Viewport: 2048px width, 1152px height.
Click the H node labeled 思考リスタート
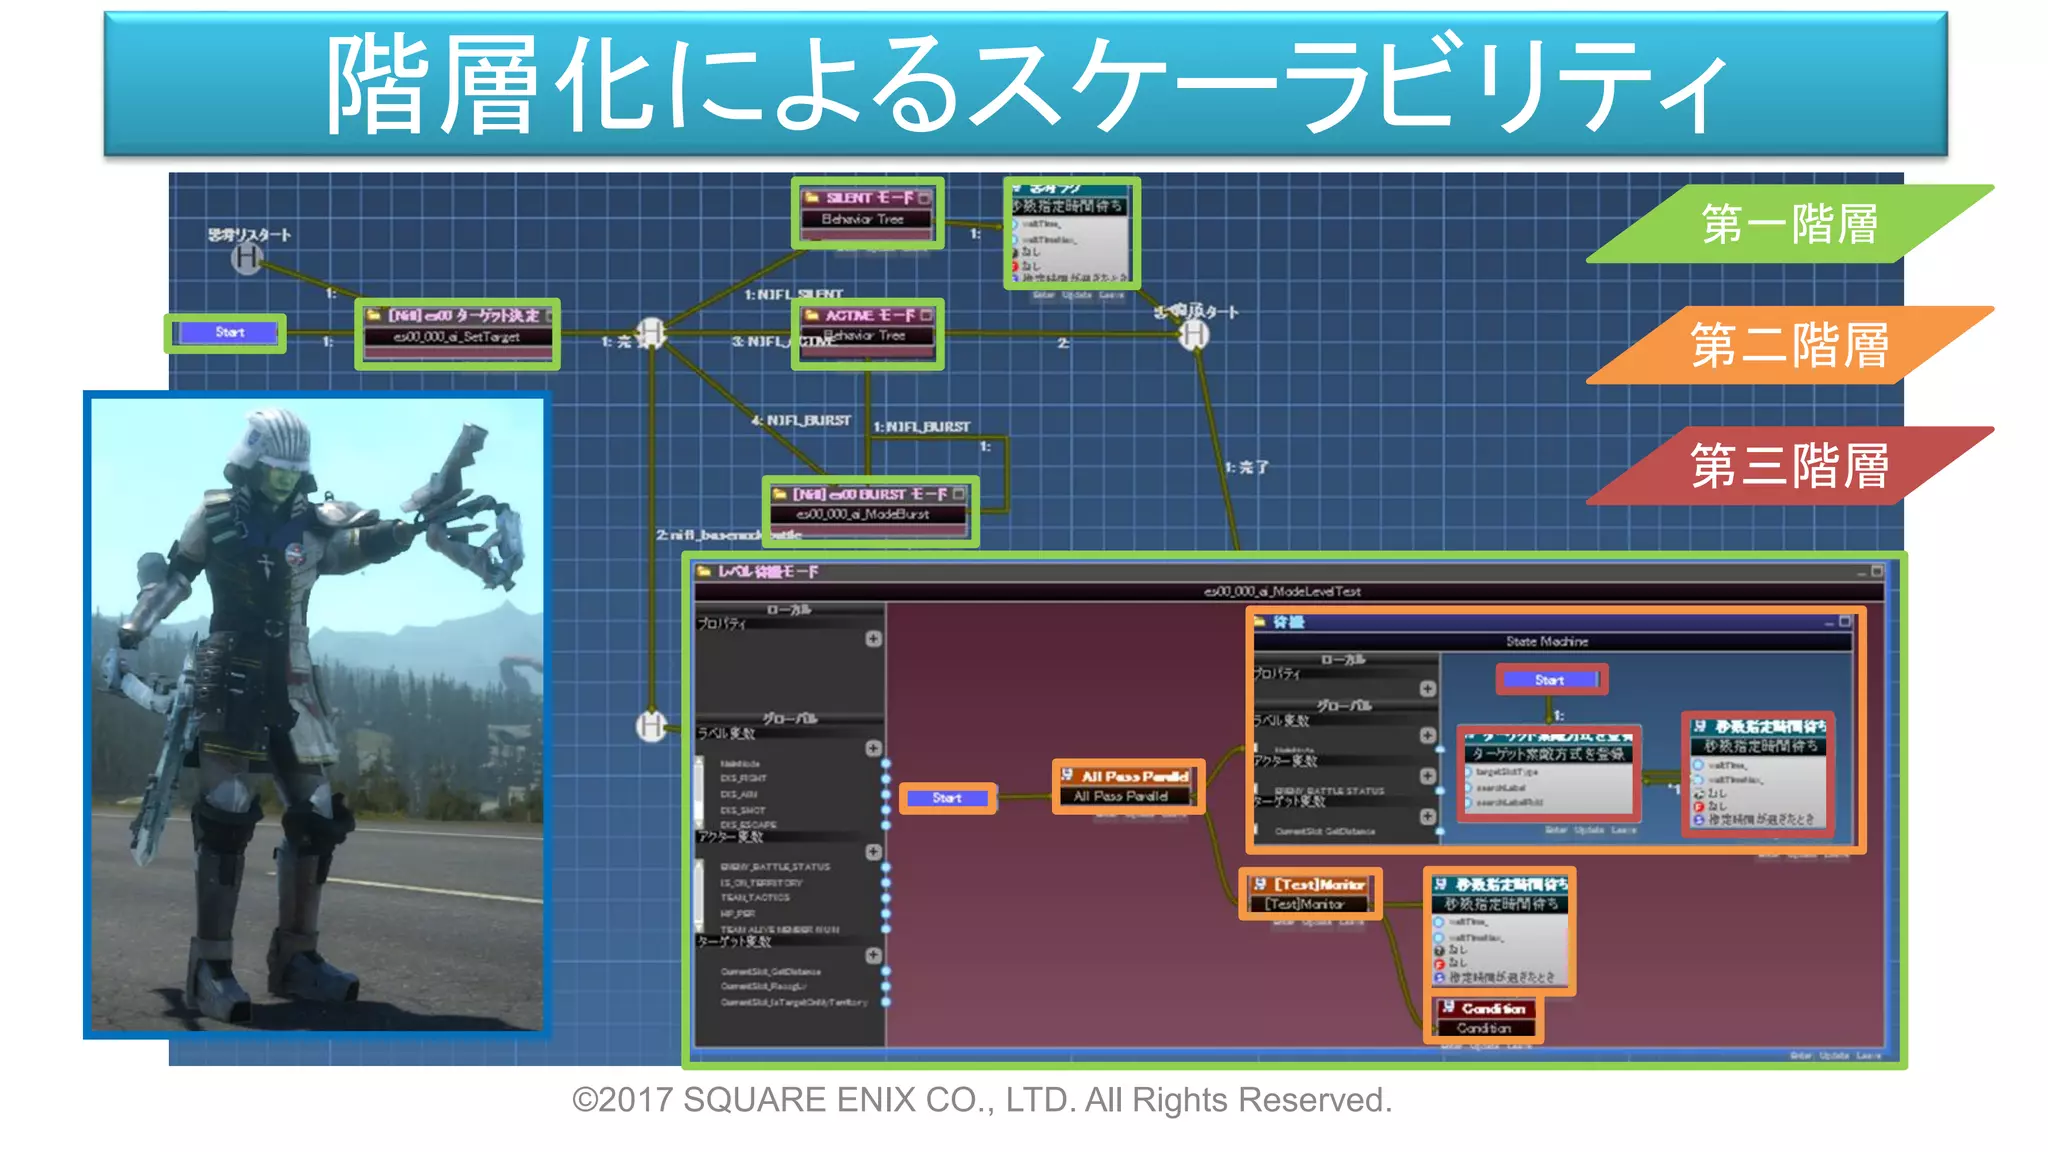tap(247, 259)
